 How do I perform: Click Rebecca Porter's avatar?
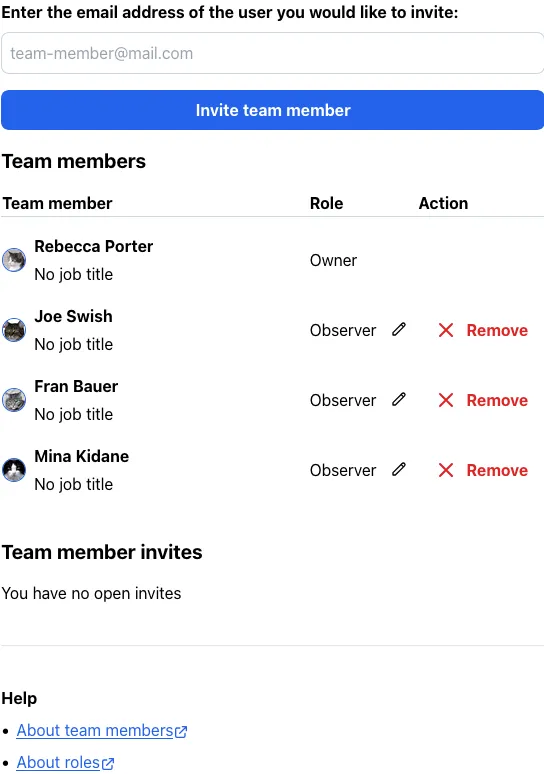[14, 260]
